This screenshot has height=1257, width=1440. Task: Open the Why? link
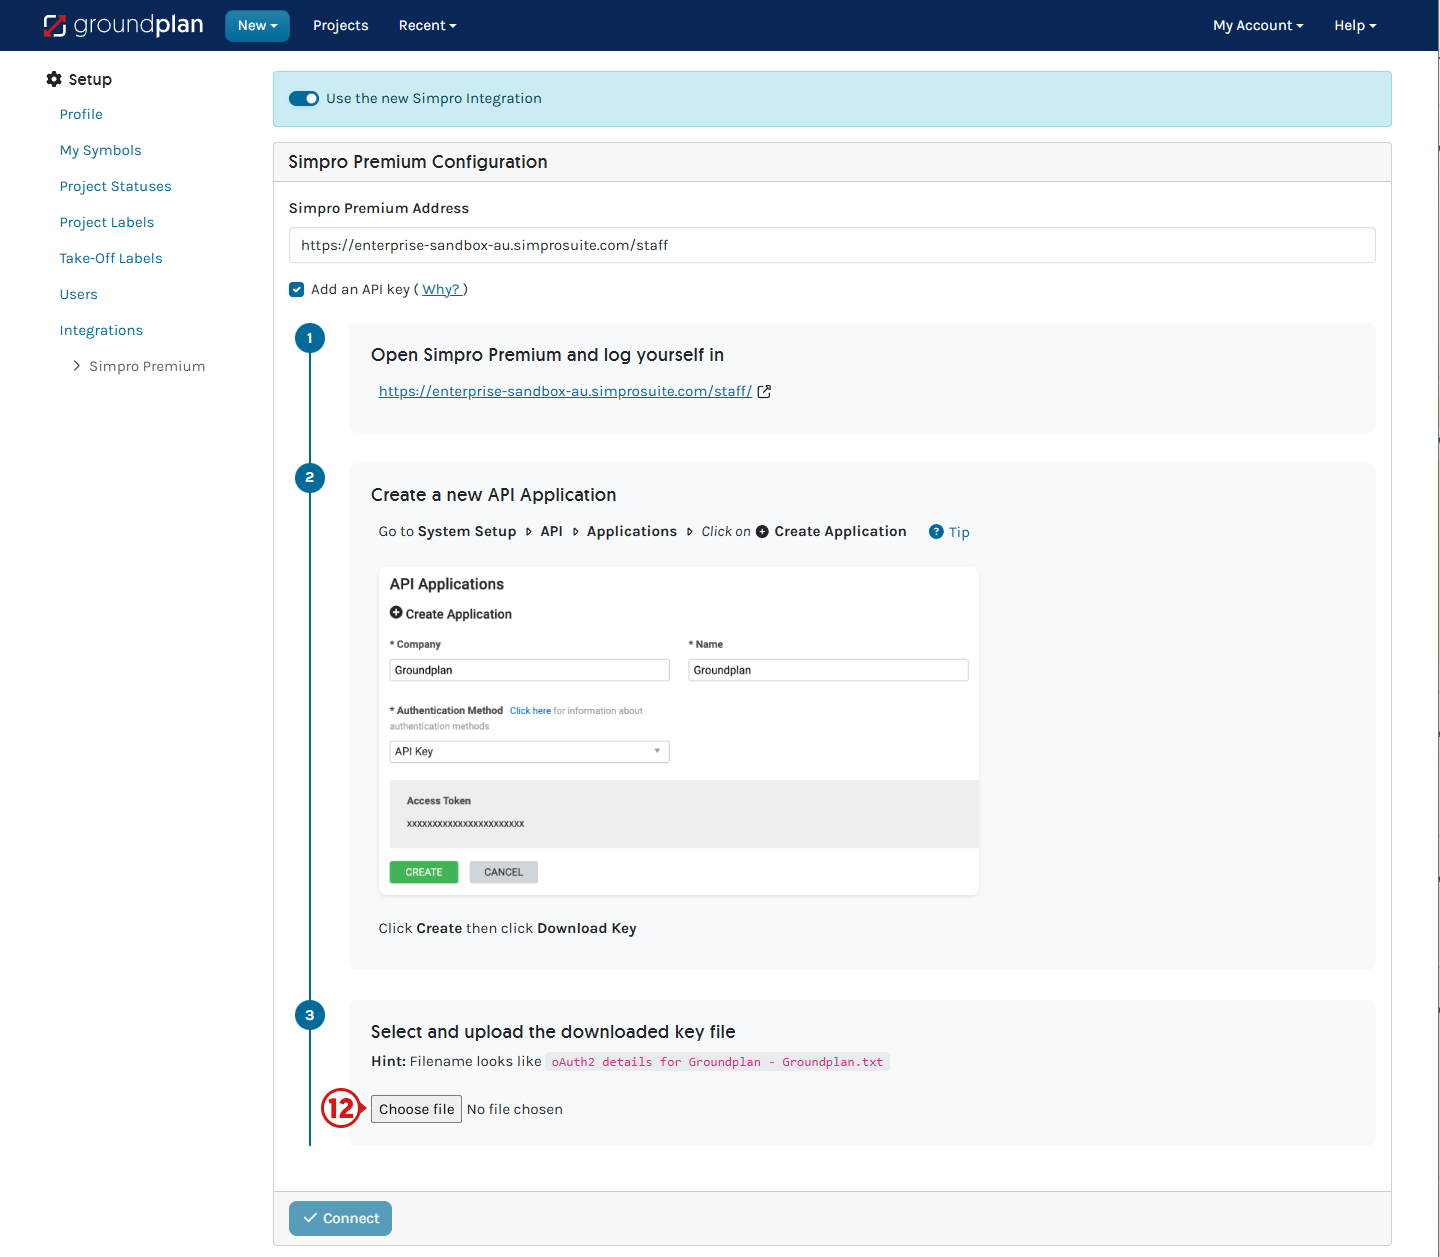(x=441, y=290)
